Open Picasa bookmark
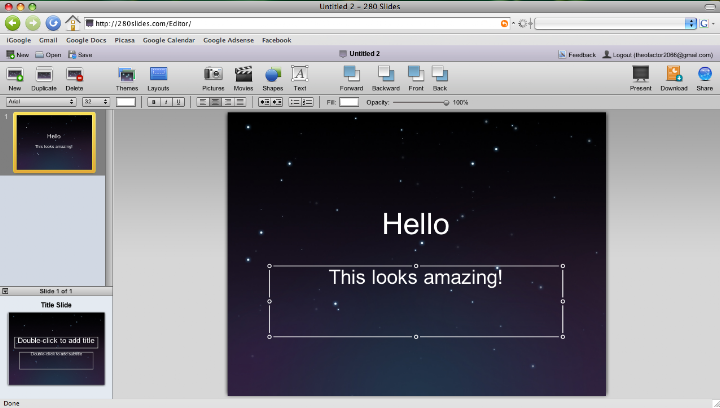 [124, 40]
